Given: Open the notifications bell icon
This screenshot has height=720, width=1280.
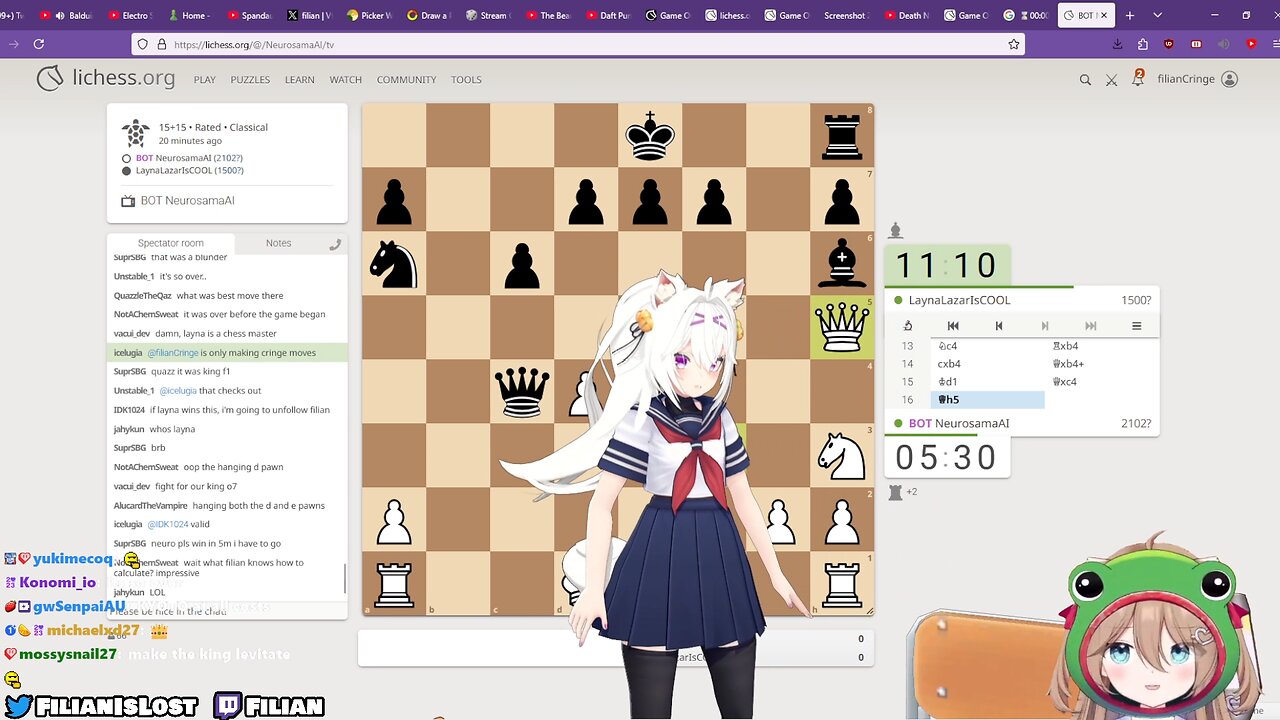Looking at the screenshot, I should pos(1138,78).
